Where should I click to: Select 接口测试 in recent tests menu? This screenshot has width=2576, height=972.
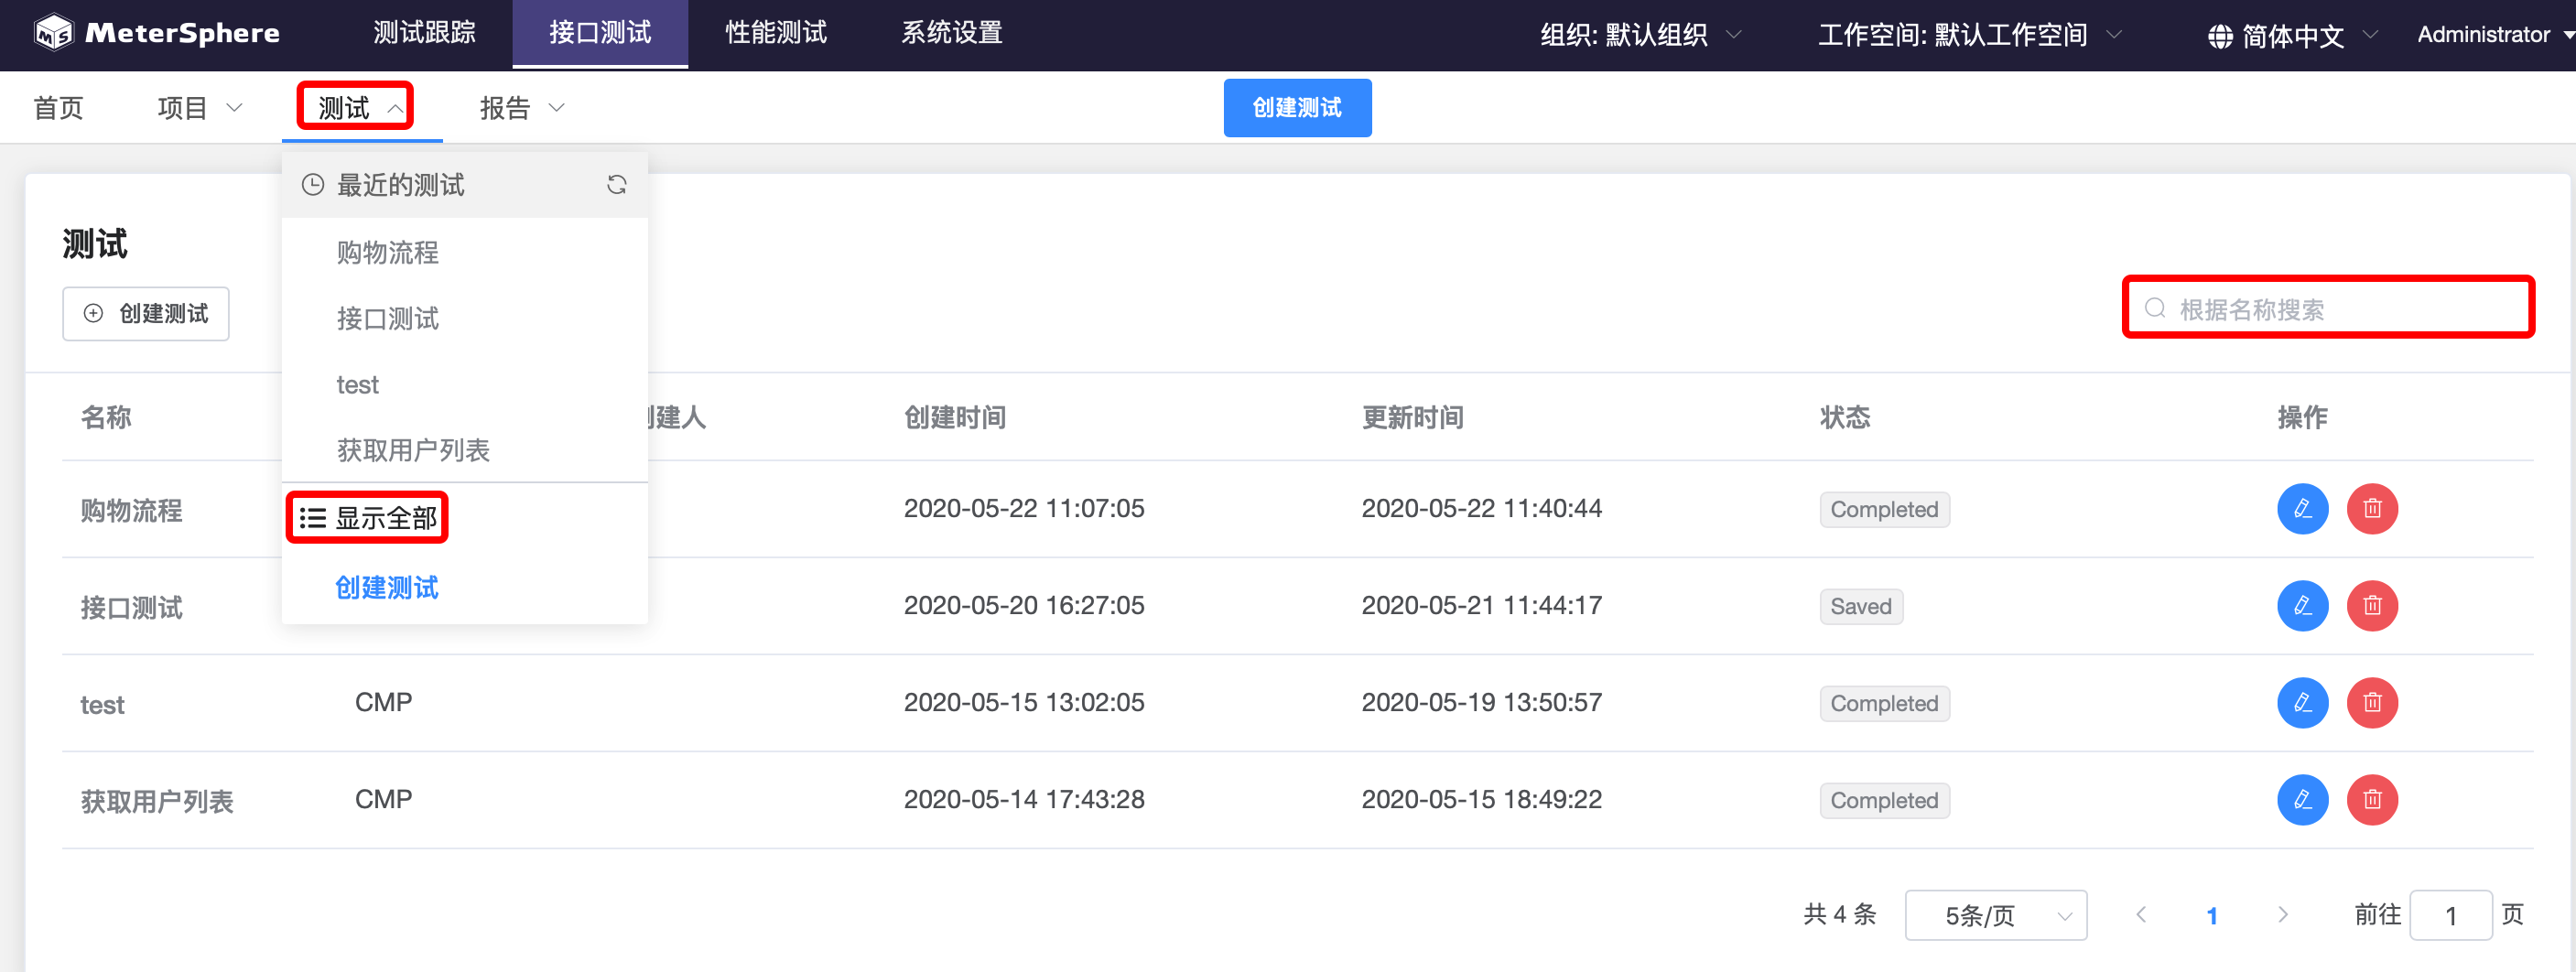click(x=464, y=318)
